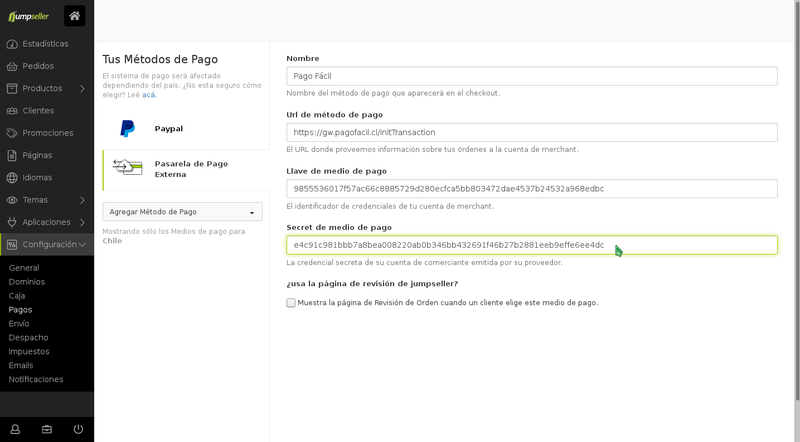Image resolution: width=800 pixels, height=442 pixels.
Task: Click the Aplicaciones plug icon
Action: tap(12, 222)
